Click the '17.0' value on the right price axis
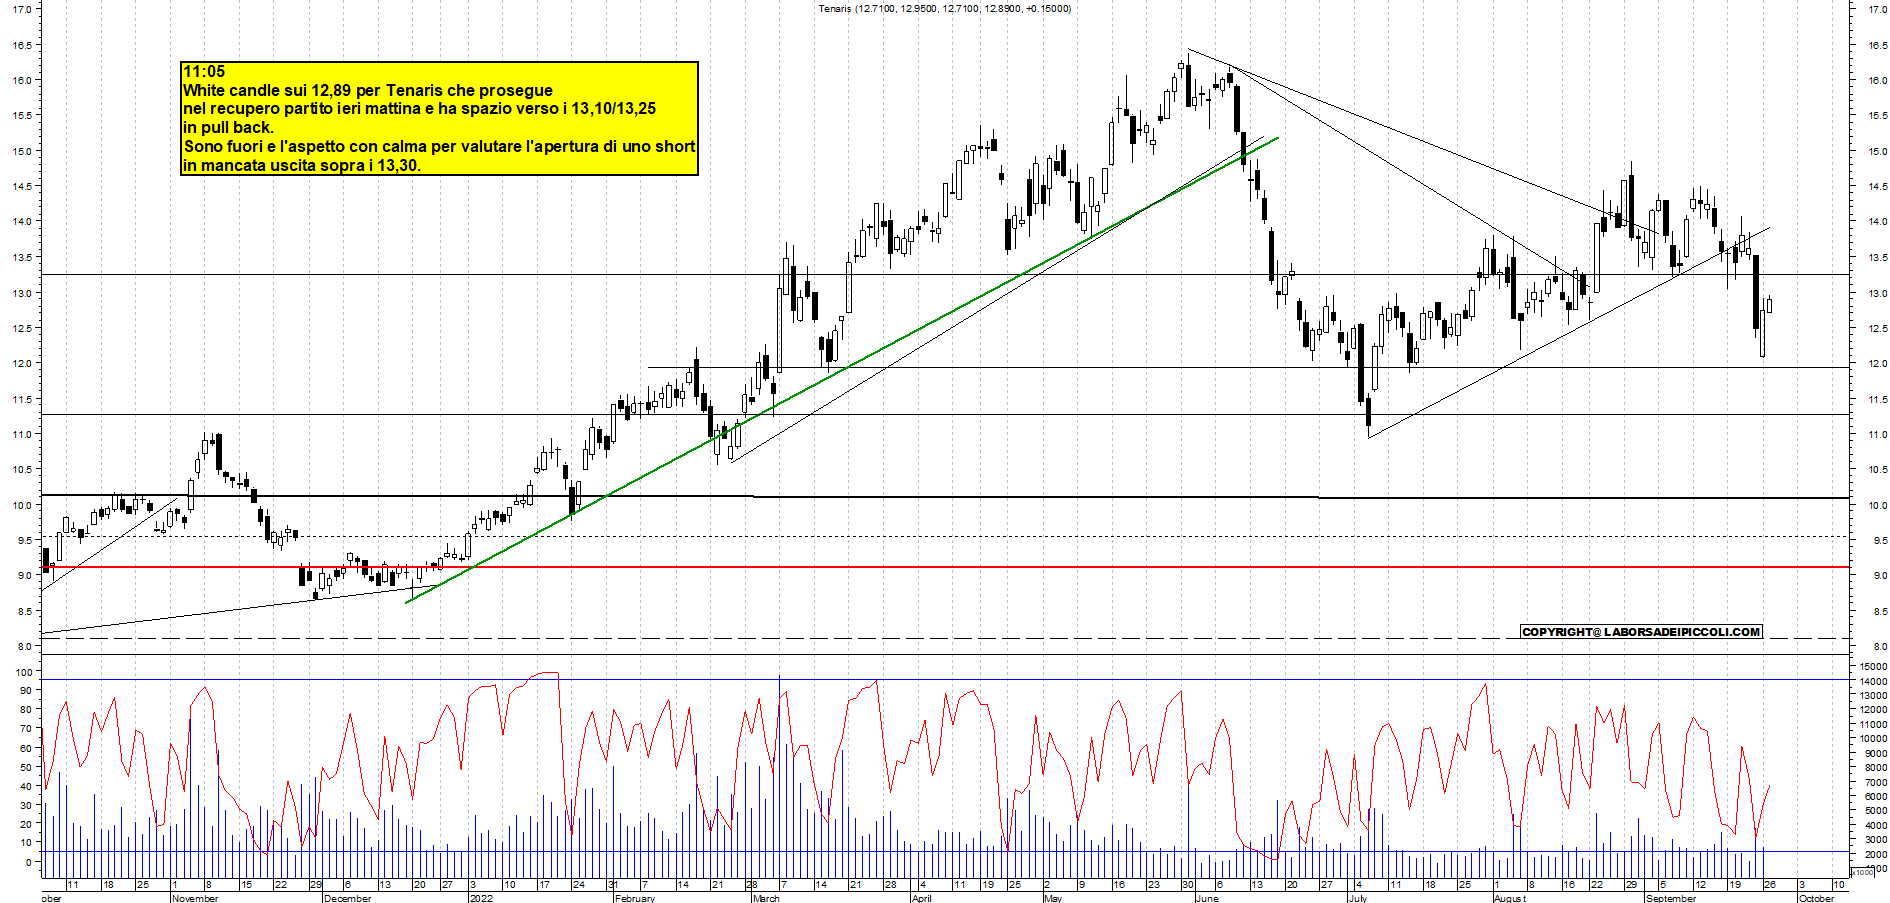The image size is (1890, 903). [1878, 9]
